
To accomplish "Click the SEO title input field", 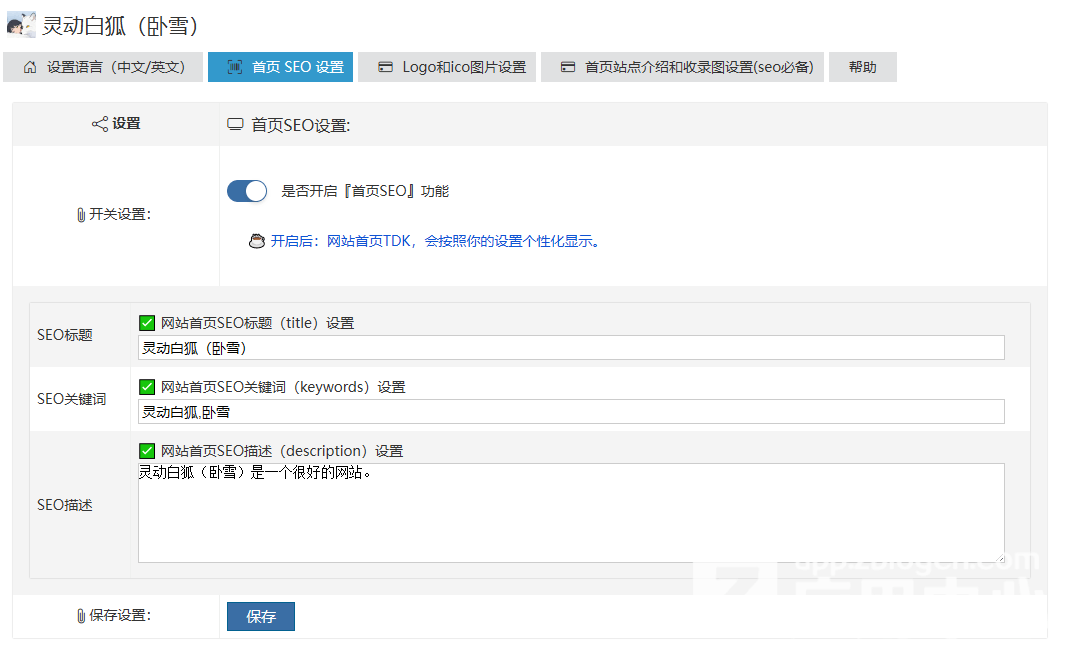I will 570,348.
